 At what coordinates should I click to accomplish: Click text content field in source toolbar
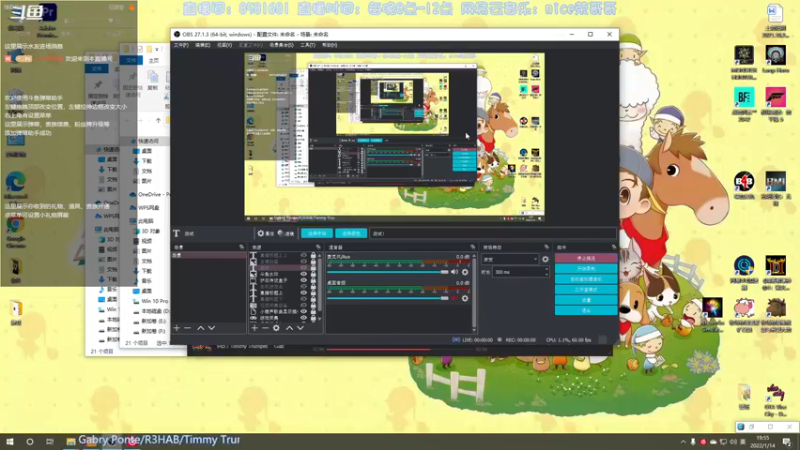[x=492, y=233]
